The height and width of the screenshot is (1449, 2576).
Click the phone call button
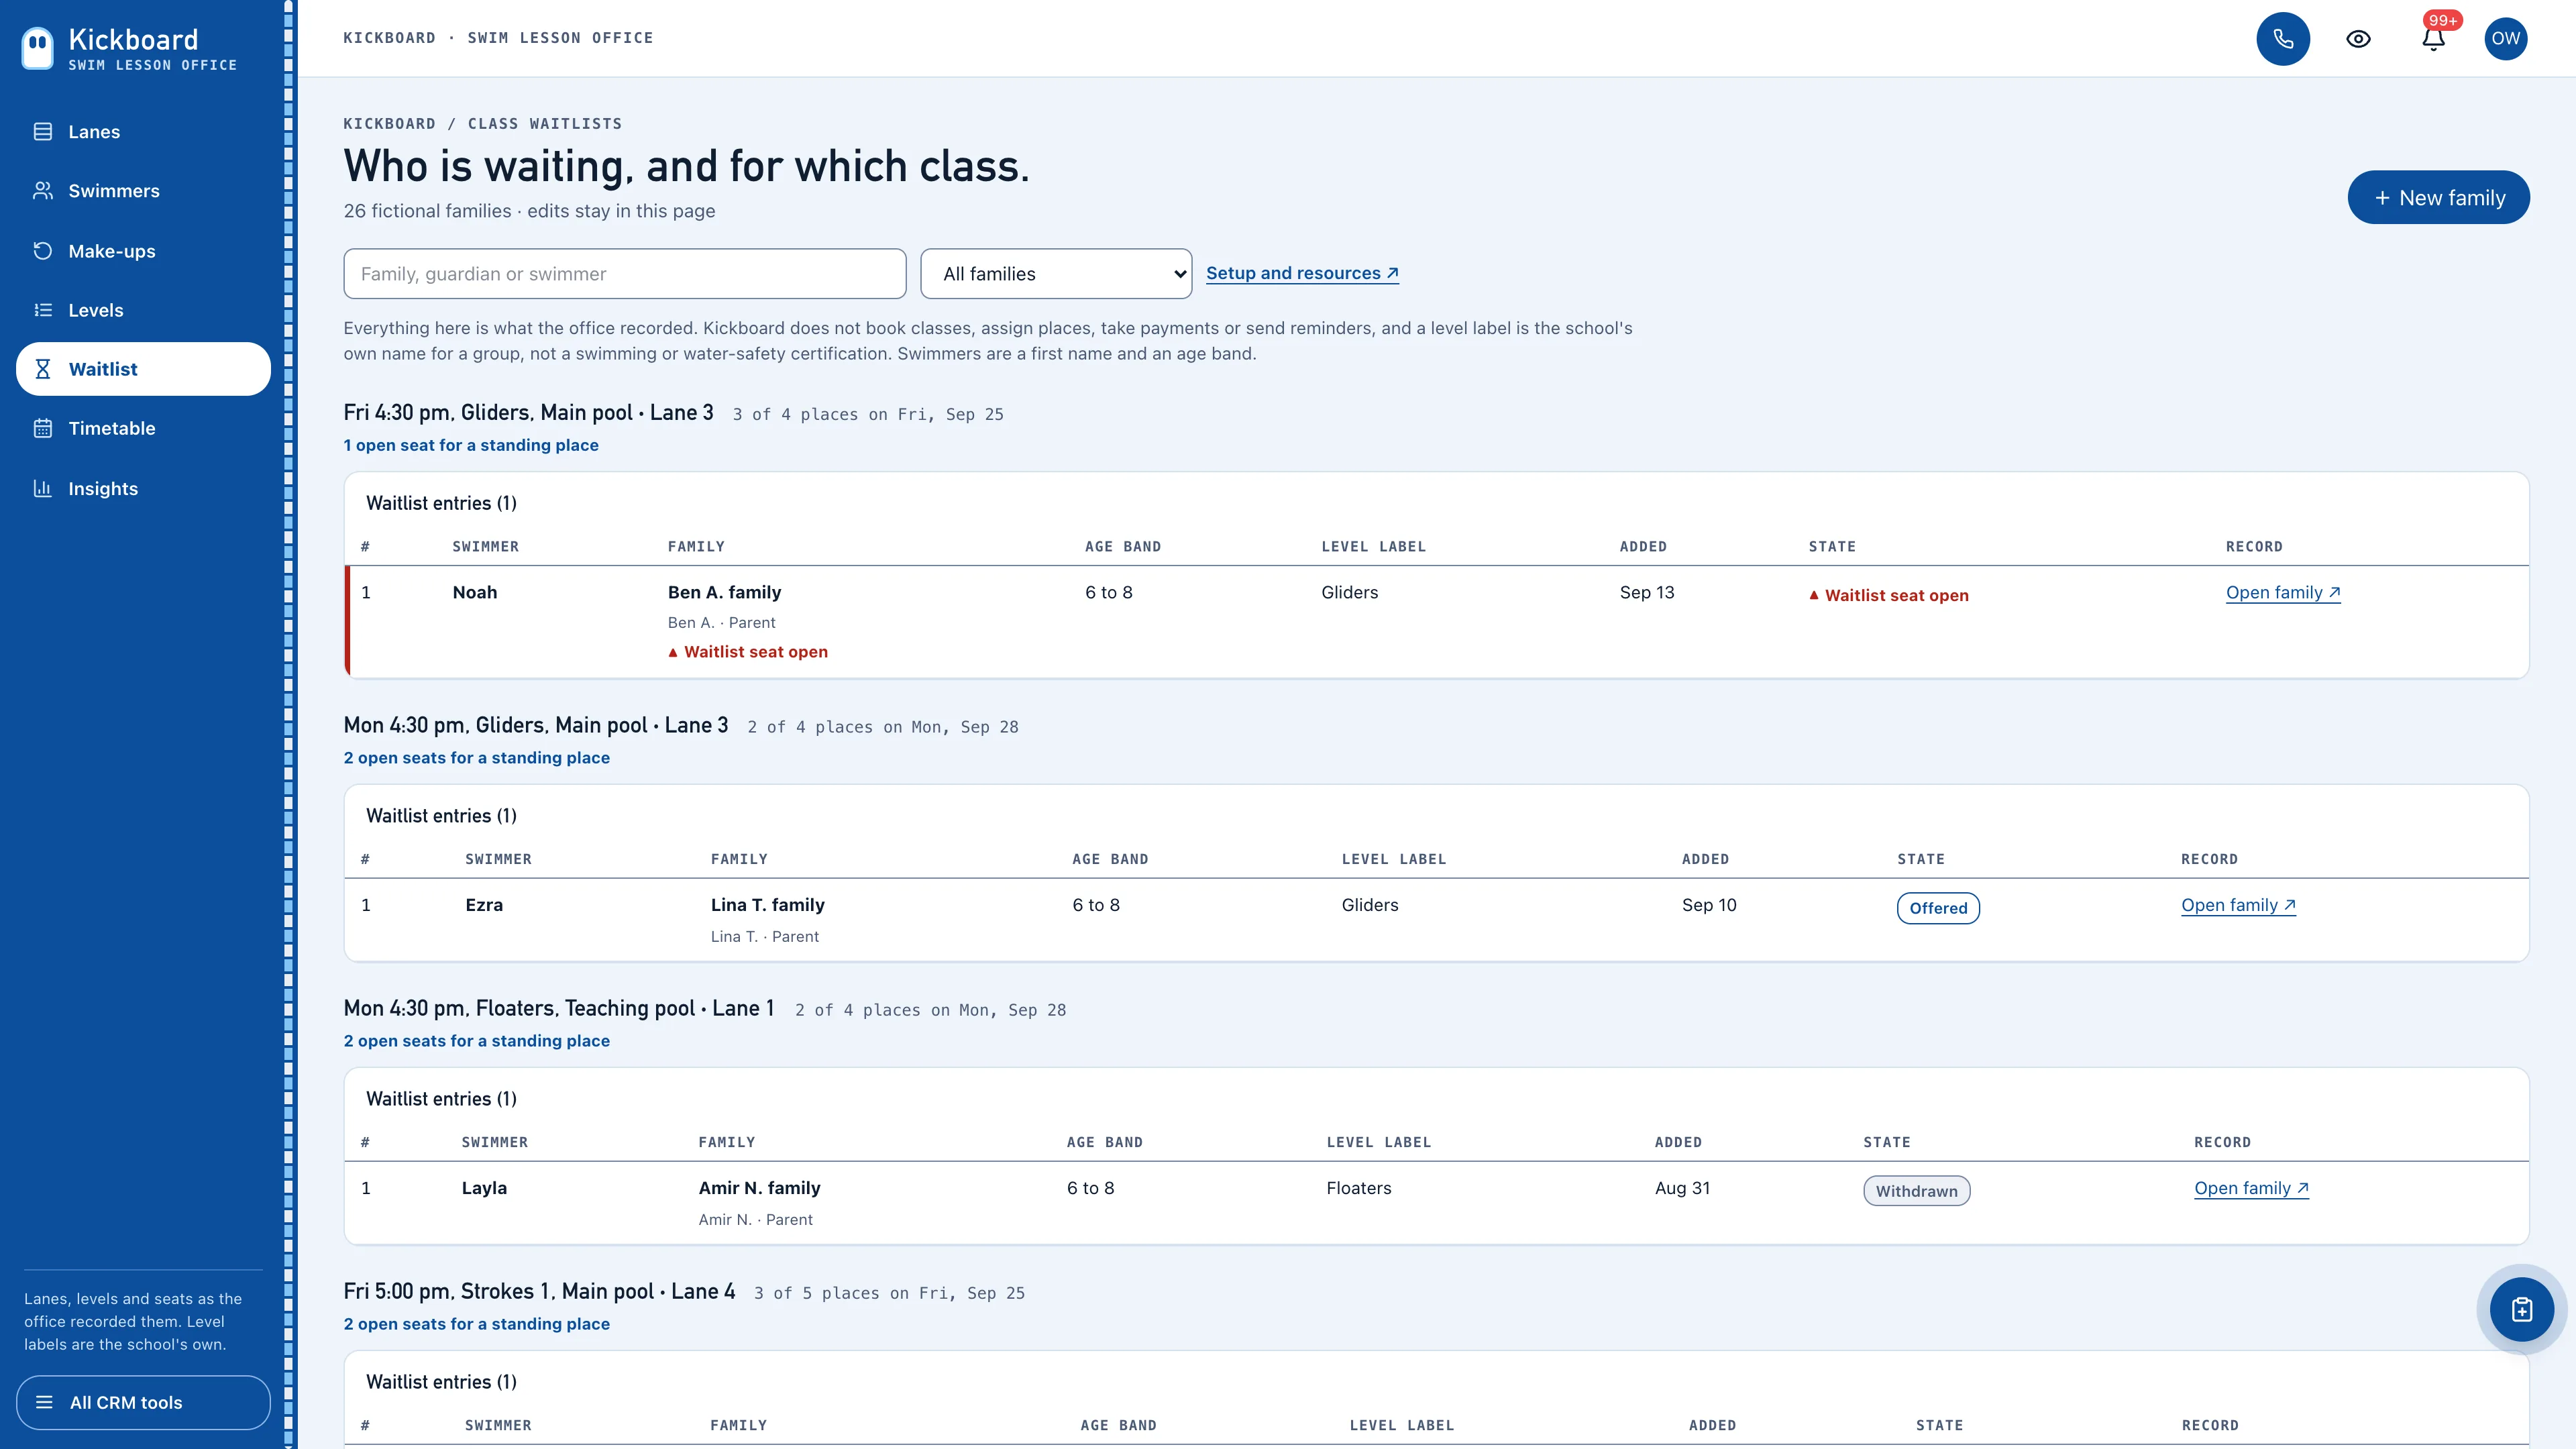point(2283,39)
